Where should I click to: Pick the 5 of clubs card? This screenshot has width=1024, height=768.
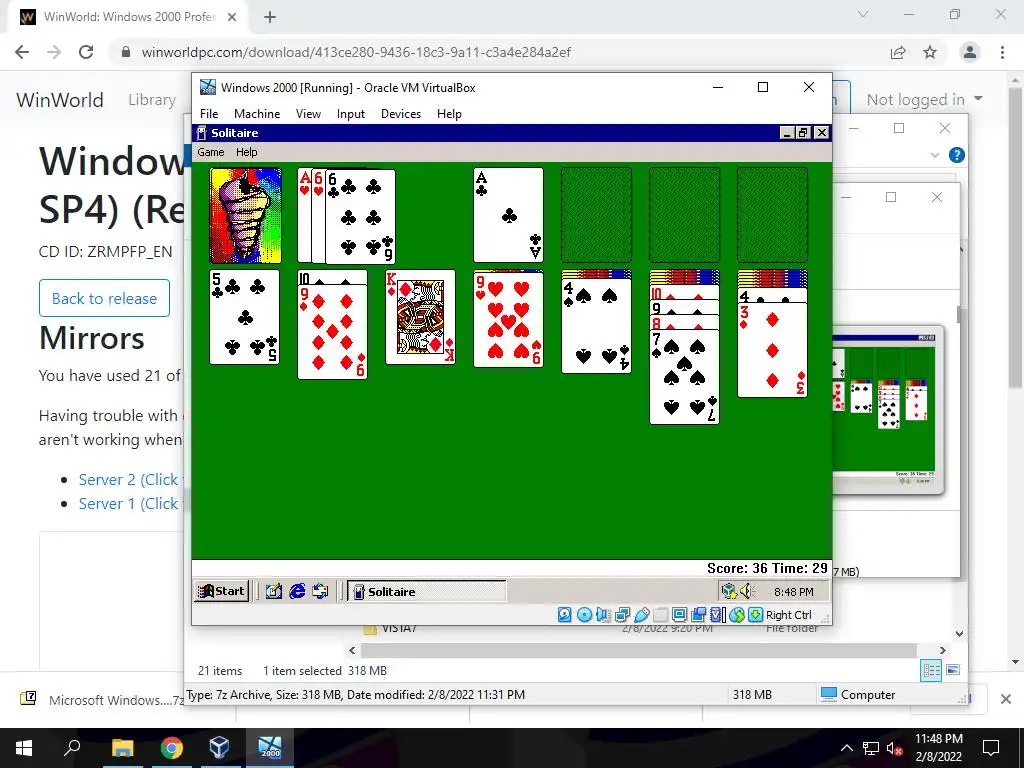pos(245,317)
